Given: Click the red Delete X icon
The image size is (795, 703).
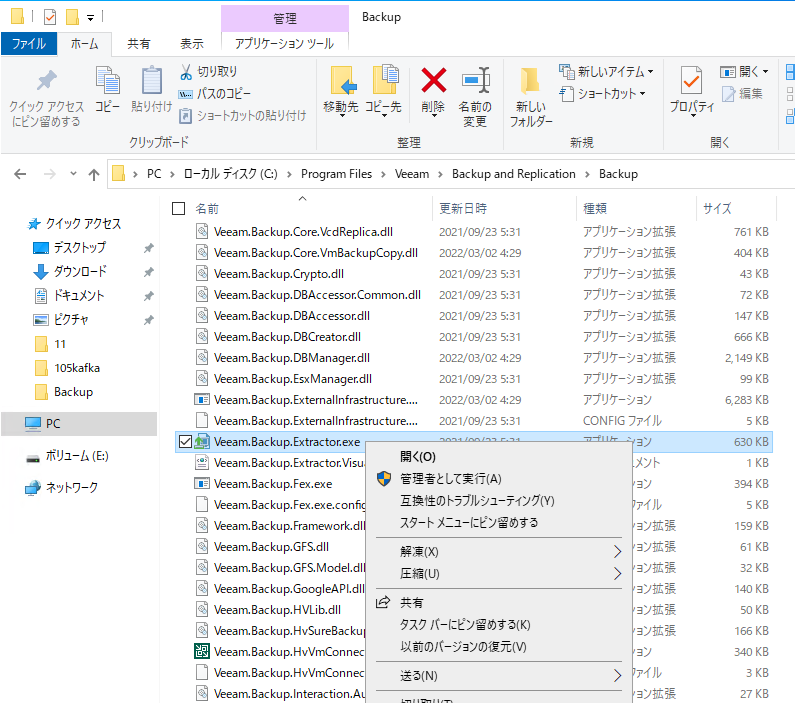Looking at the screenshot, I should coord(433,80).
